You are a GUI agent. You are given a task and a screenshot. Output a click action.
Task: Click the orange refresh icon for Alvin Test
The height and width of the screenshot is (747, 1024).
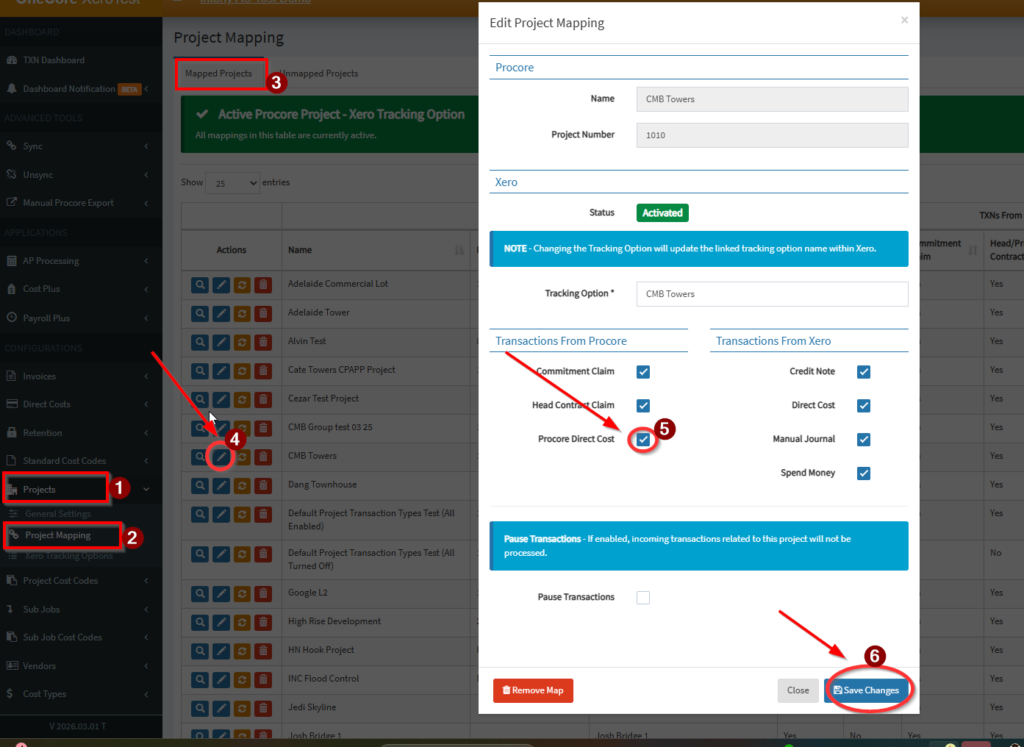point(242,342)
